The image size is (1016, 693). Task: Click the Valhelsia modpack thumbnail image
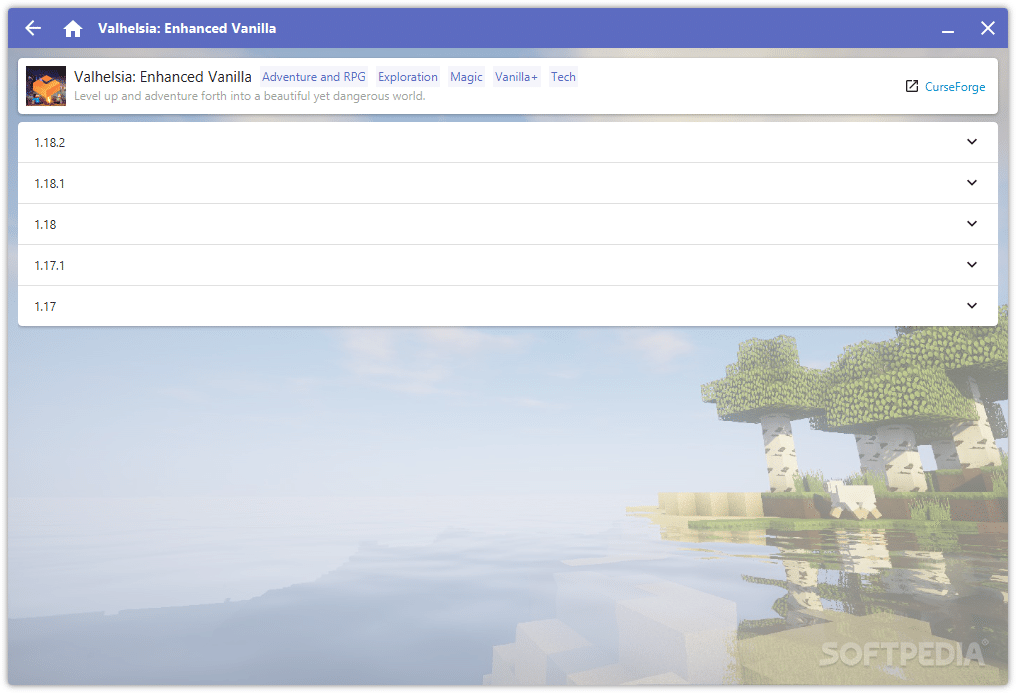tap(46, 86)
